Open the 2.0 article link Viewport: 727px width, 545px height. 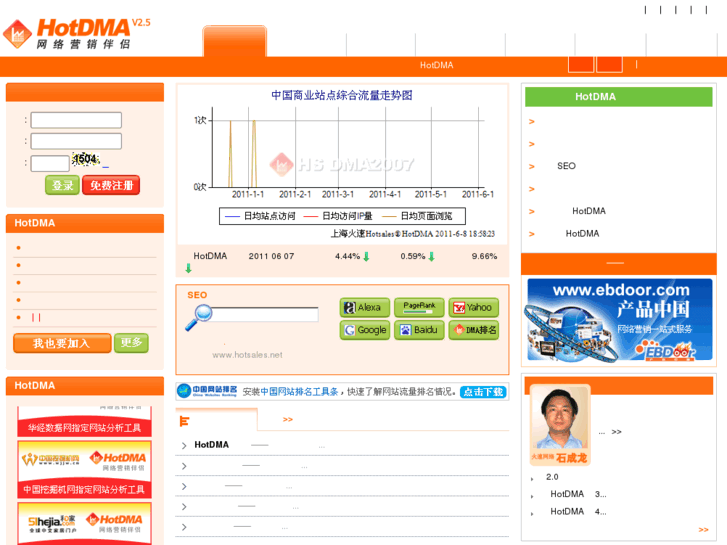(x=552, y=477)
